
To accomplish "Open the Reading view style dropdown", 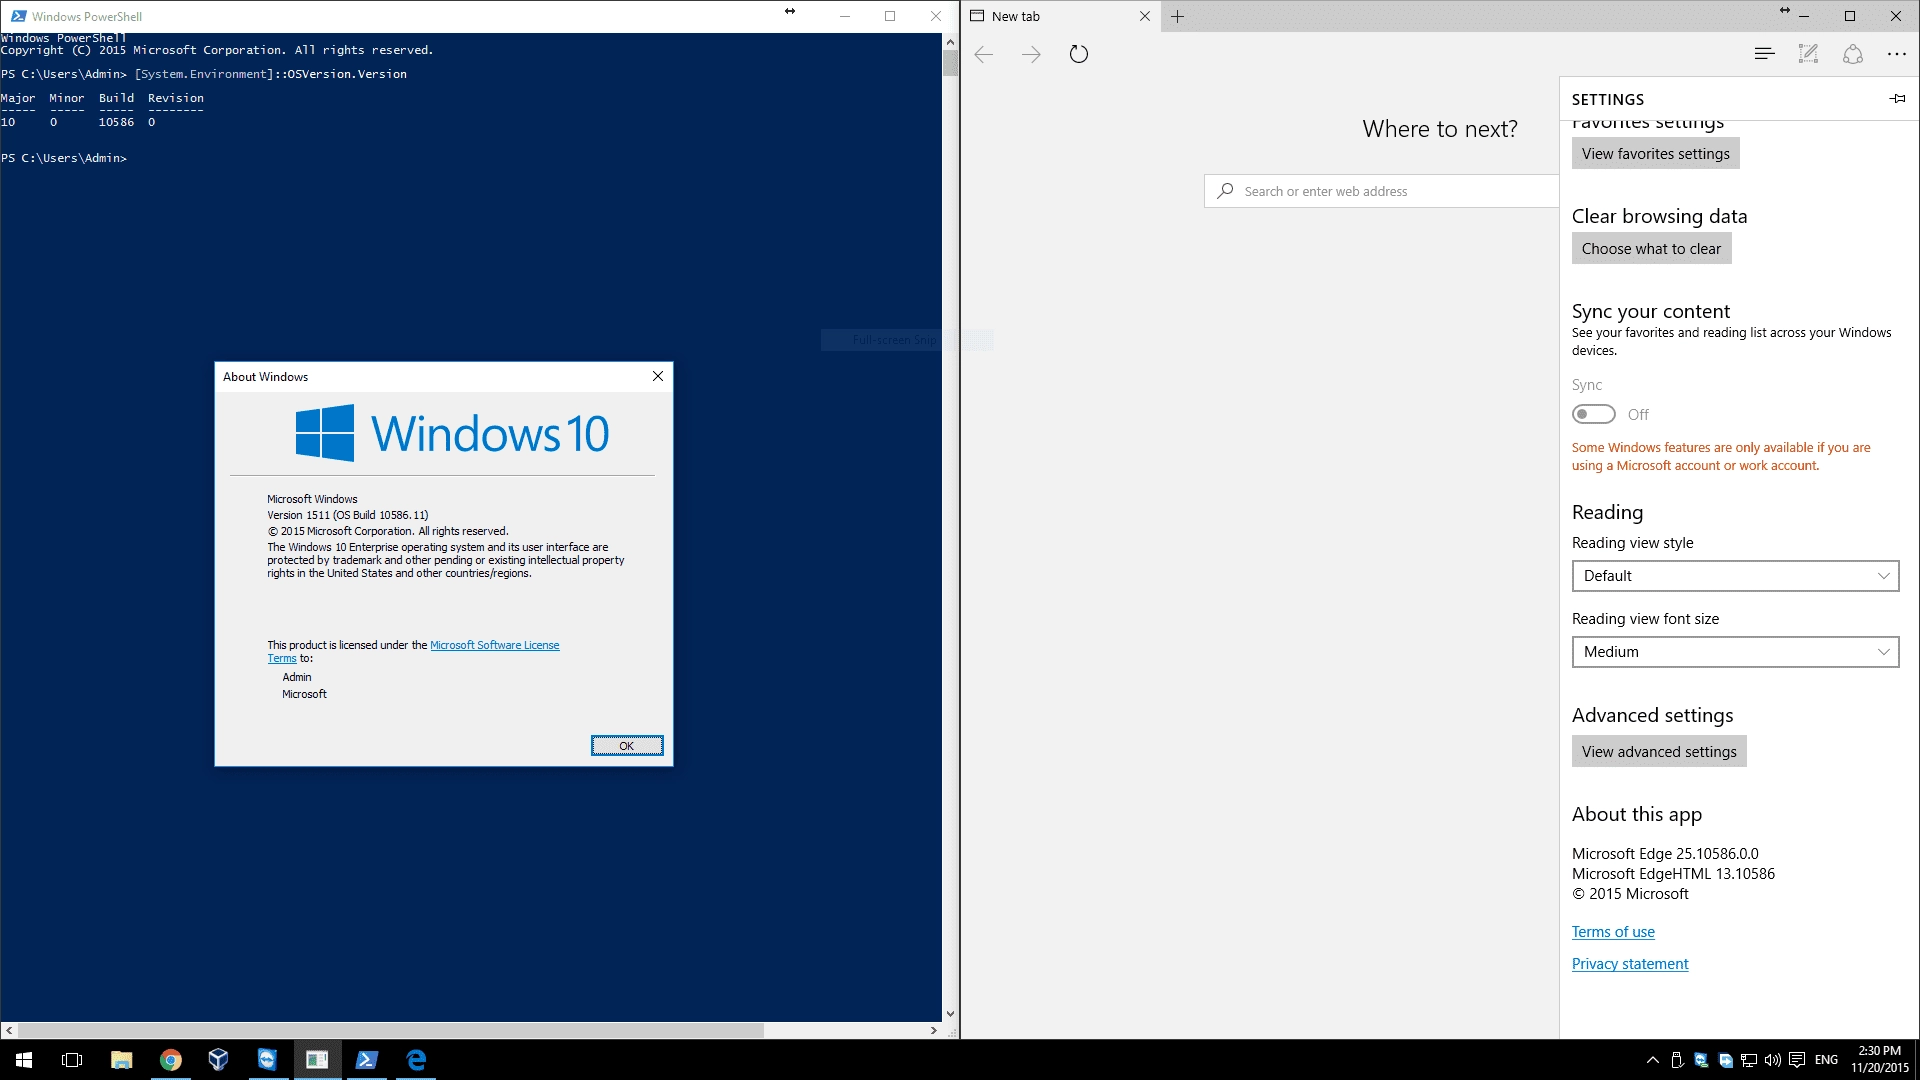I will (x=1735, y=576).
